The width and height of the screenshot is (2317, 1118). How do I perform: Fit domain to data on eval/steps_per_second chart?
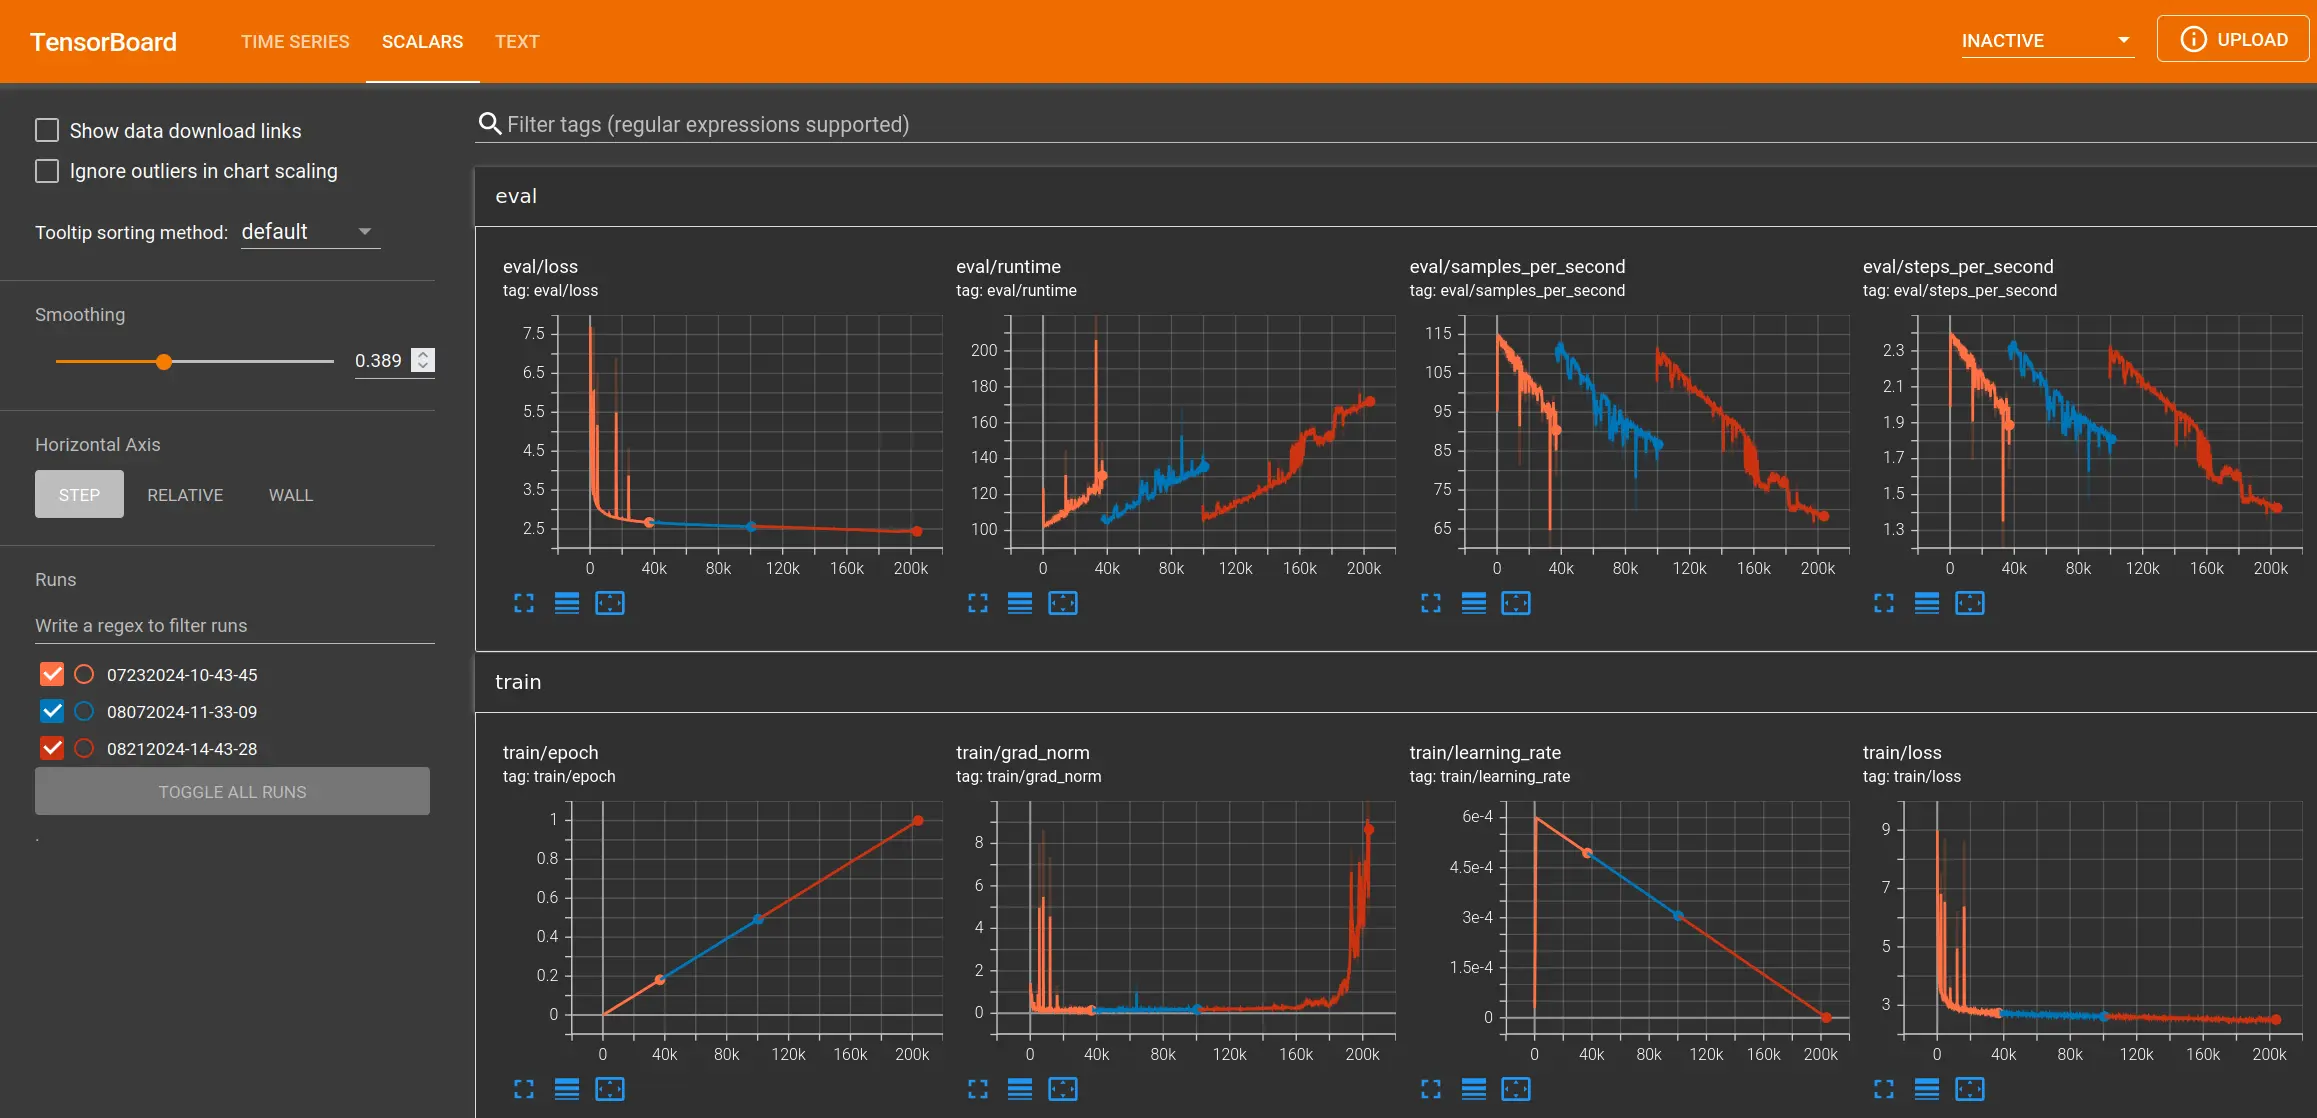coord(1970,603)
